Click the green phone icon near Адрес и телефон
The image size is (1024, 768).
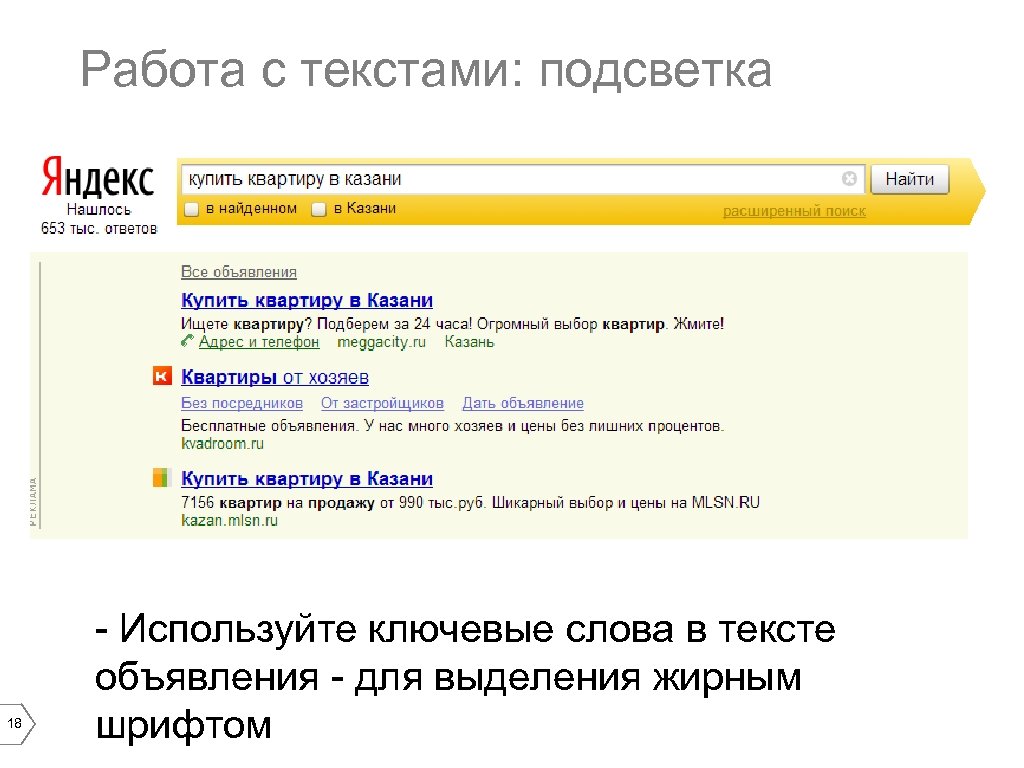pos(187,340)
